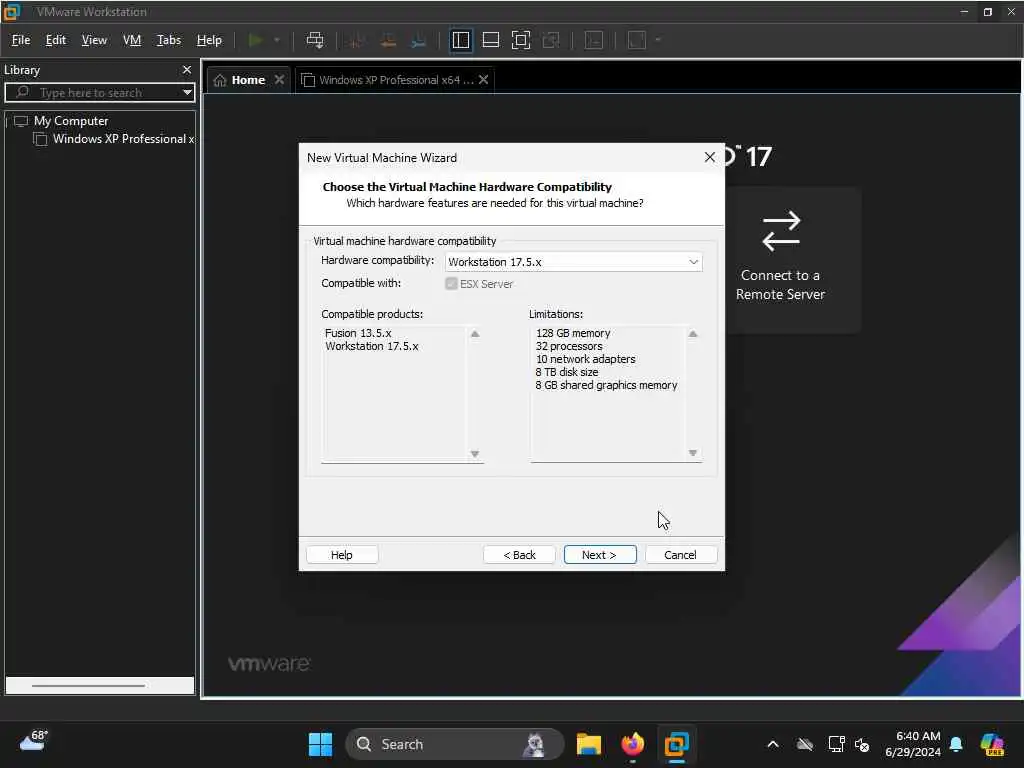
Task: Toggle the Show Library panel icon
Action: [460, 40]
